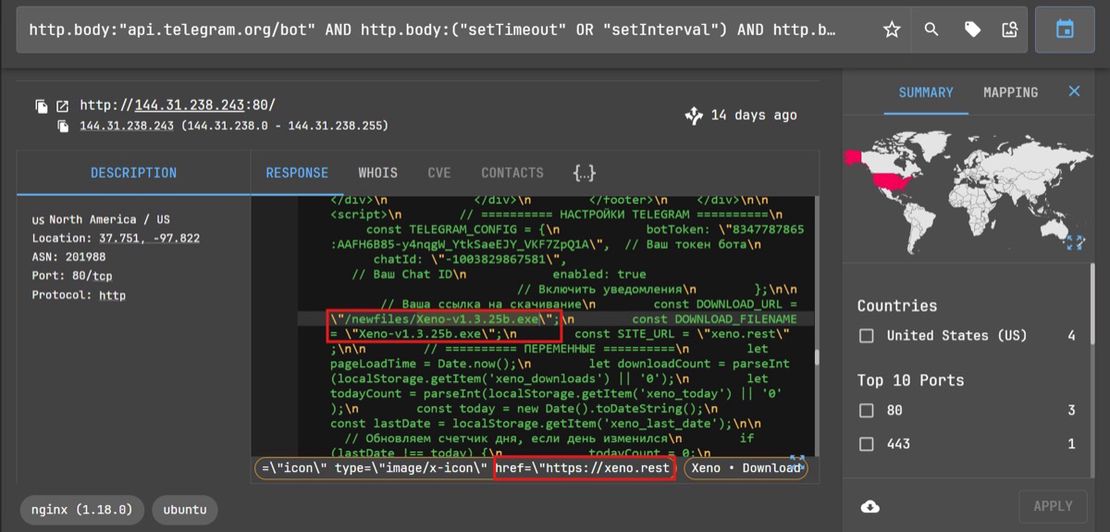Image resolution: width=1110 pixels, height=532 pixels.
Task: Copy the IP range line 144.31.238.243
Action: pyautogui.click(x=64, y=127)
